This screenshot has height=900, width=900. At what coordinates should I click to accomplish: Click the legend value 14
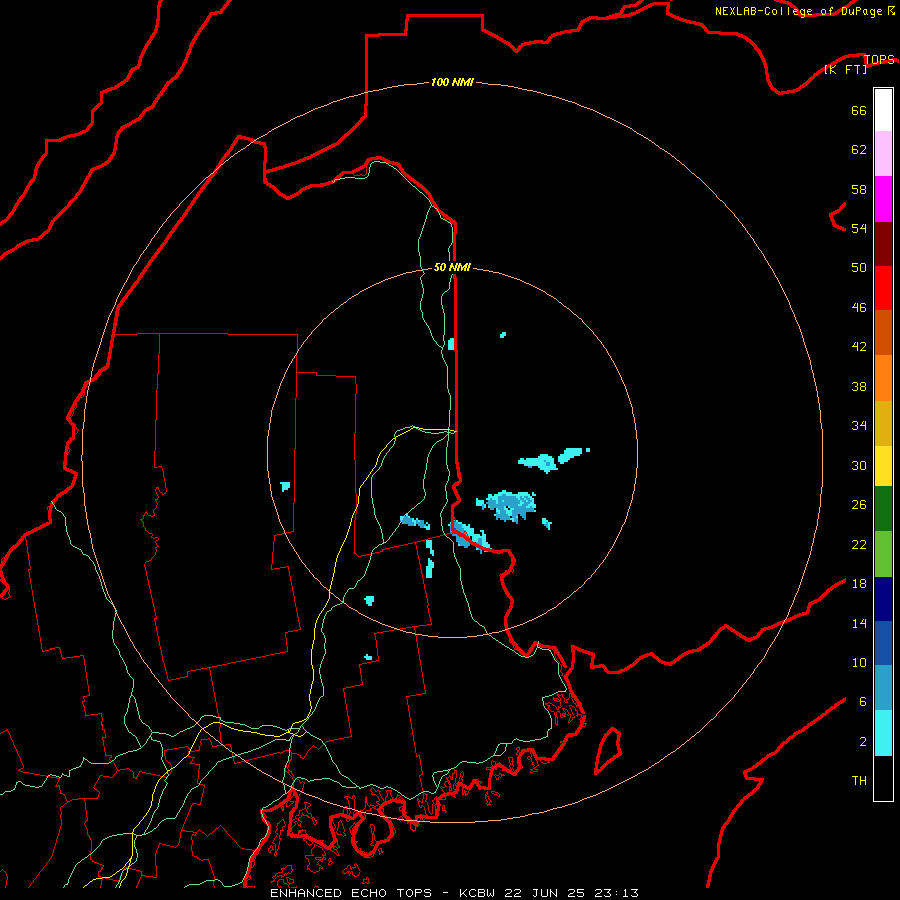click(859, 623)
